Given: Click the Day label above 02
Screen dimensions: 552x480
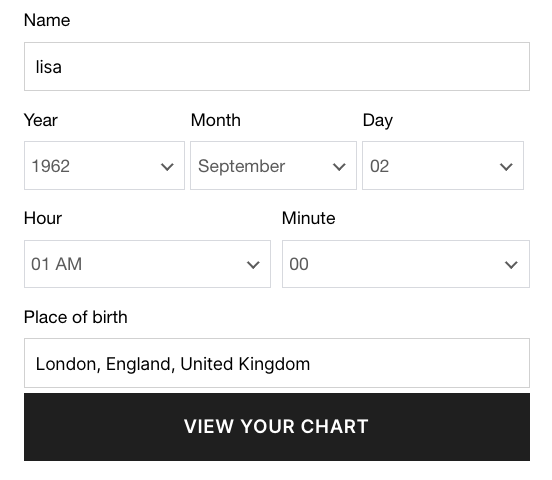Looking at the screenshot, I should click(377, 121).
